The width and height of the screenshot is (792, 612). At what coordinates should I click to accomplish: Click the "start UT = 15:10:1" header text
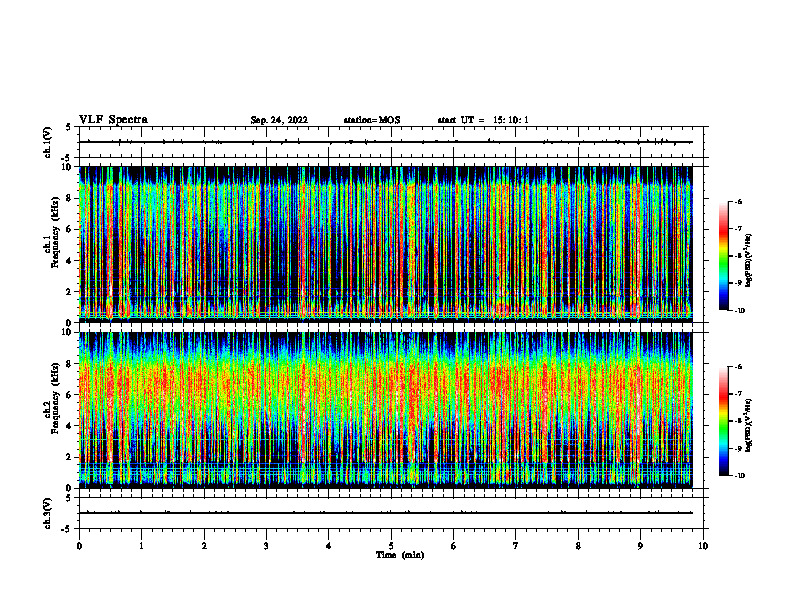pyautogui.click(x=483, y=120)
